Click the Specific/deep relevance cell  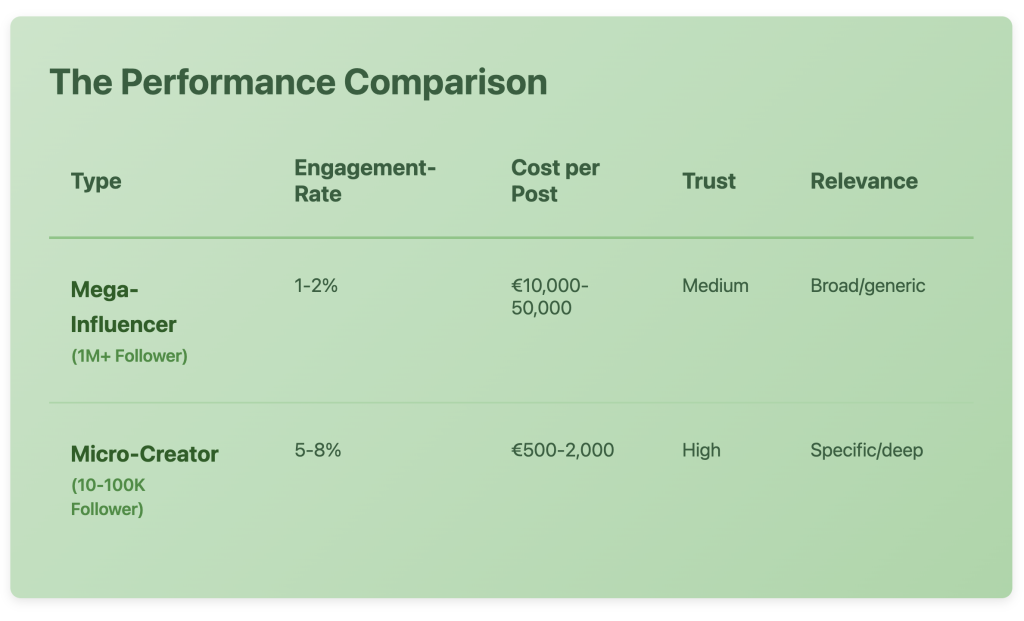pos(866,450)
